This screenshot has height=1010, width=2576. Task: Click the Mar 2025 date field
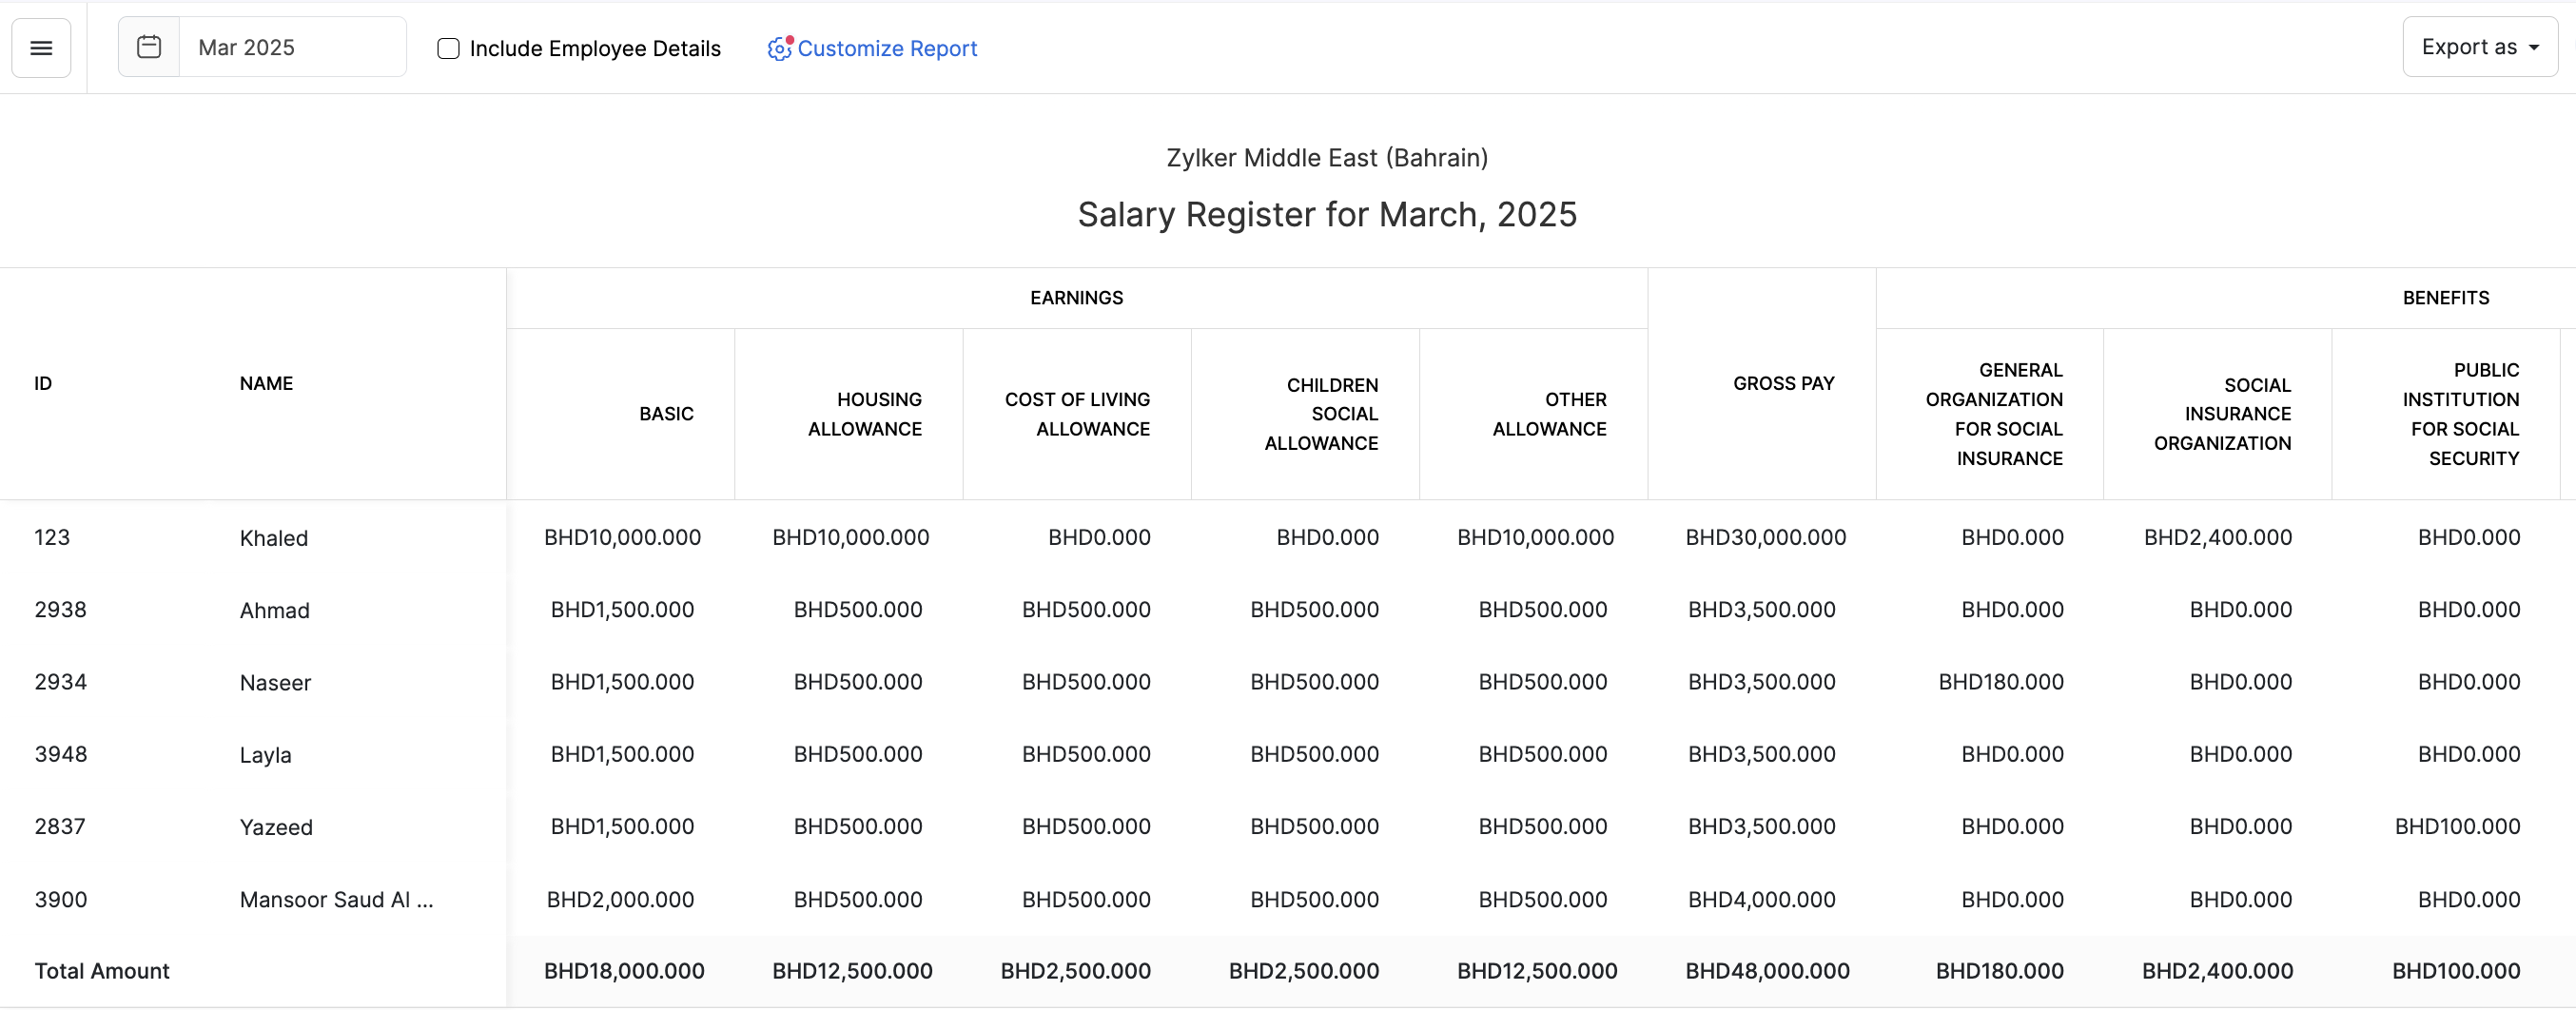tap(291, 47)
